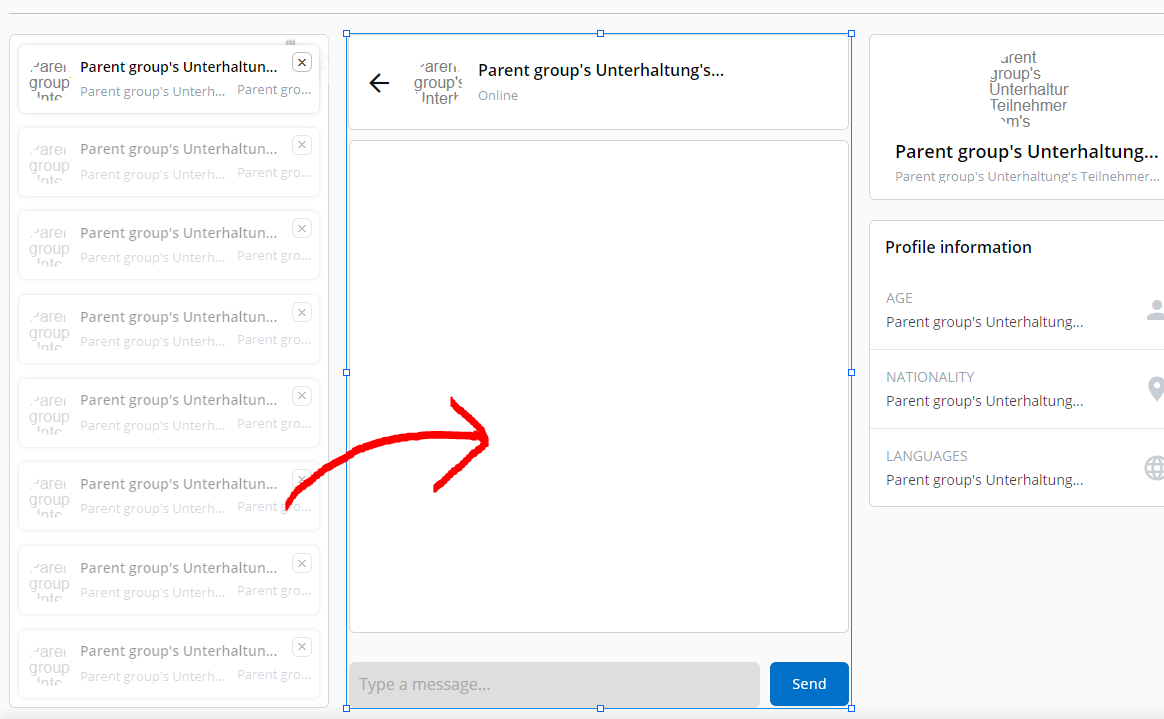Click the AGE label
The height and width of the screenshot is (719, 1164).
coord(899,298)
